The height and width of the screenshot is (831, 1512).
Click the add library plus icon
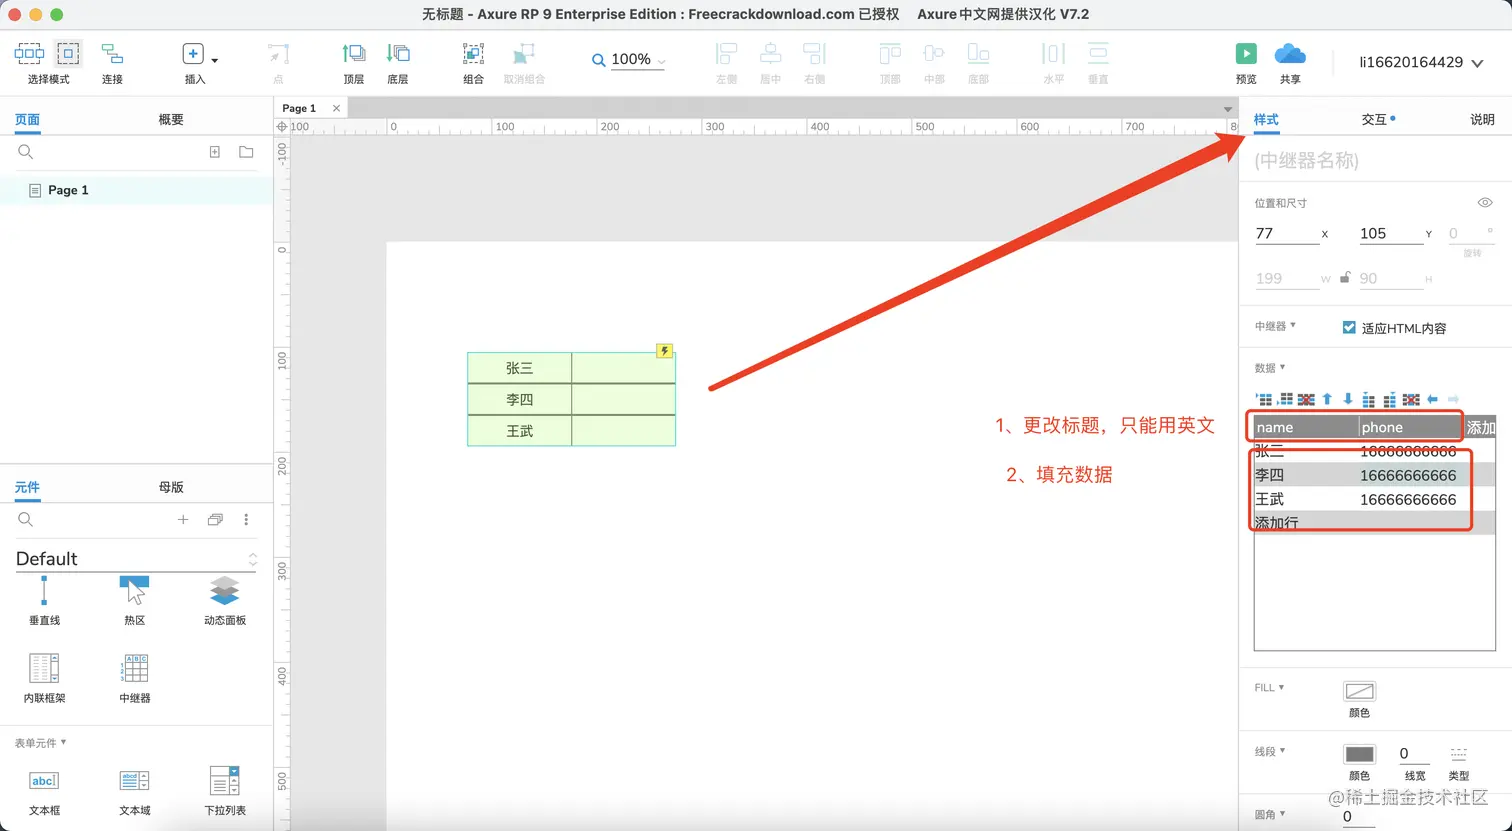tap(183, 519)
